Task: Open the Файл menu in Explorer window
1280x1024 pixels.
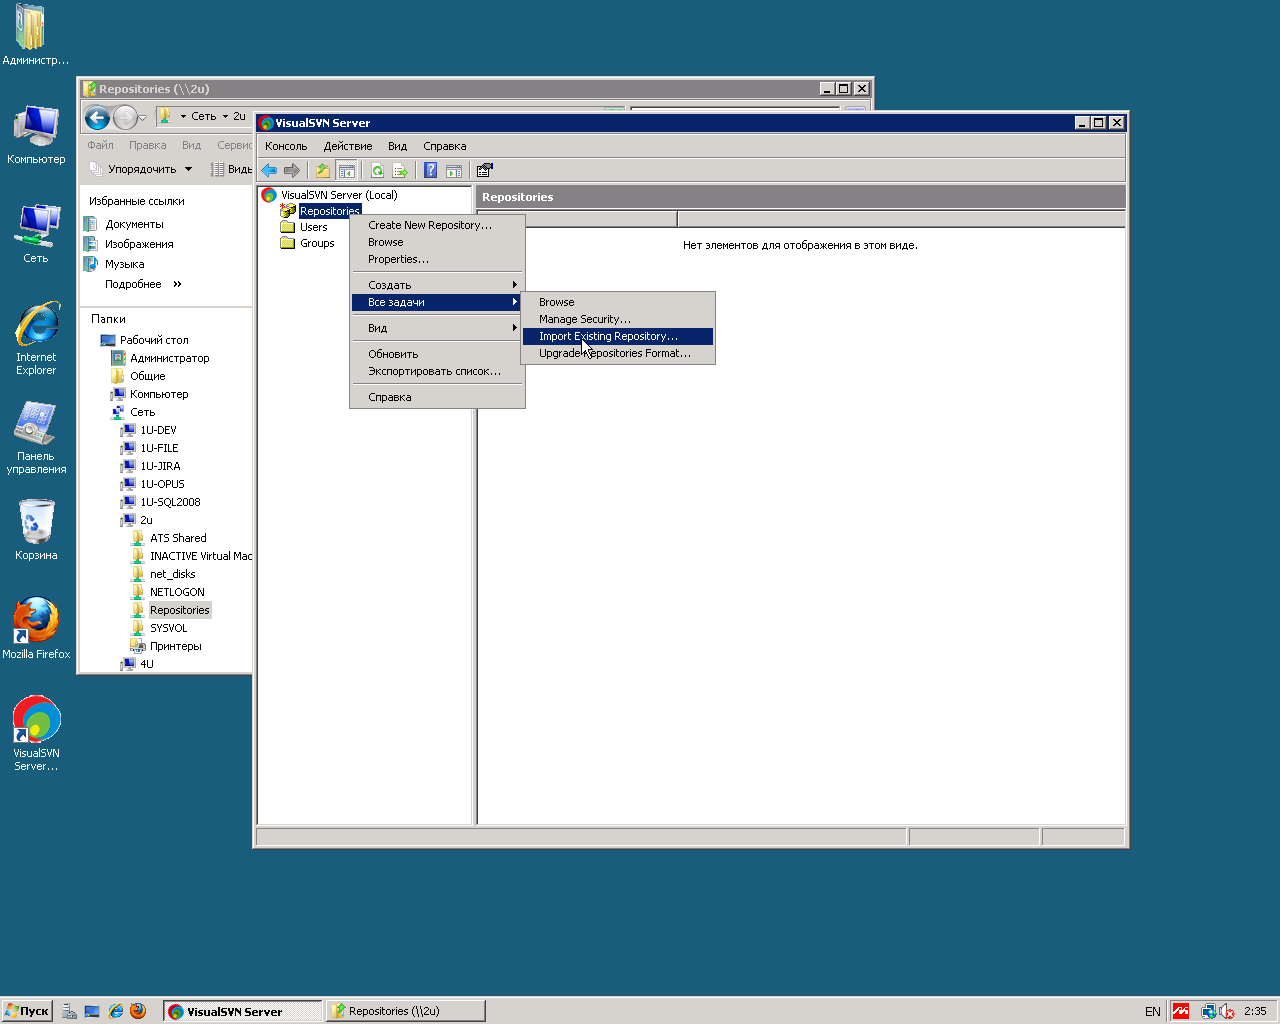Action: click(100, 145)
